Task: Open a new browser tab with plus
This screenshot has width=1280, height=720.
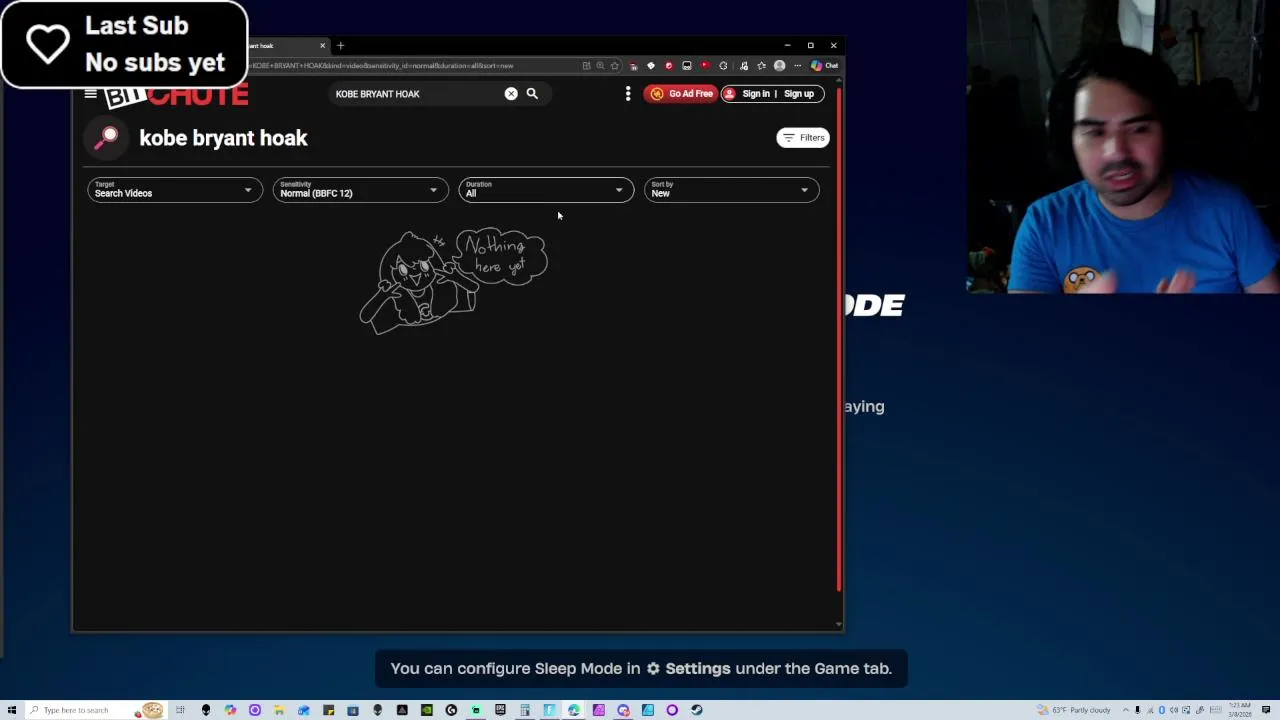Action: [340, 45]
